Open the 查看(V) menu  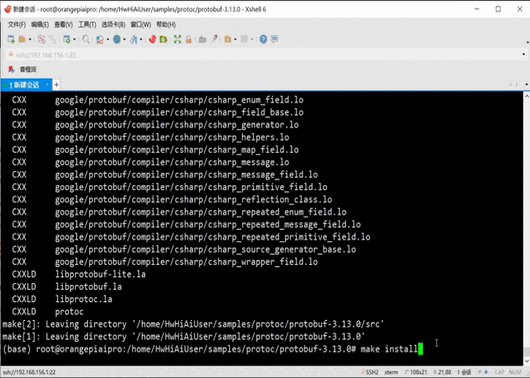tap(64, 25)
